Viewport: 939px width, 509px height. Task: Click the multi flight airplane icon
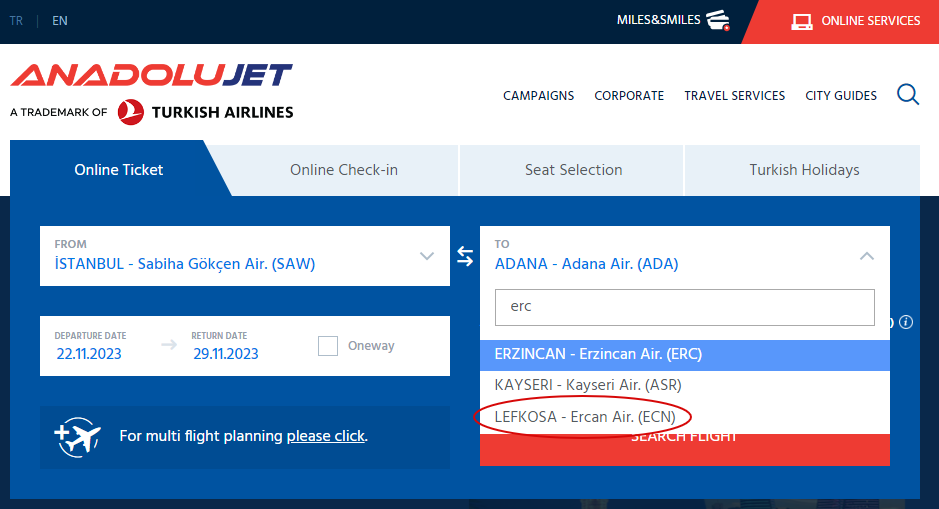pyautogui.click(x=79, y=437)
